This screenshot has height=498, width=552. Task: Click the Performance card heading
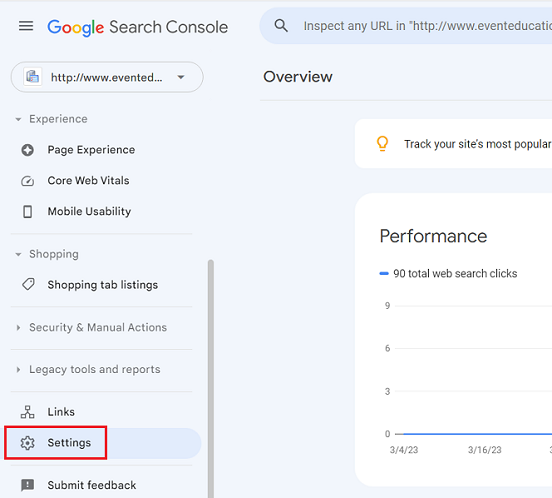pos(433,236)
